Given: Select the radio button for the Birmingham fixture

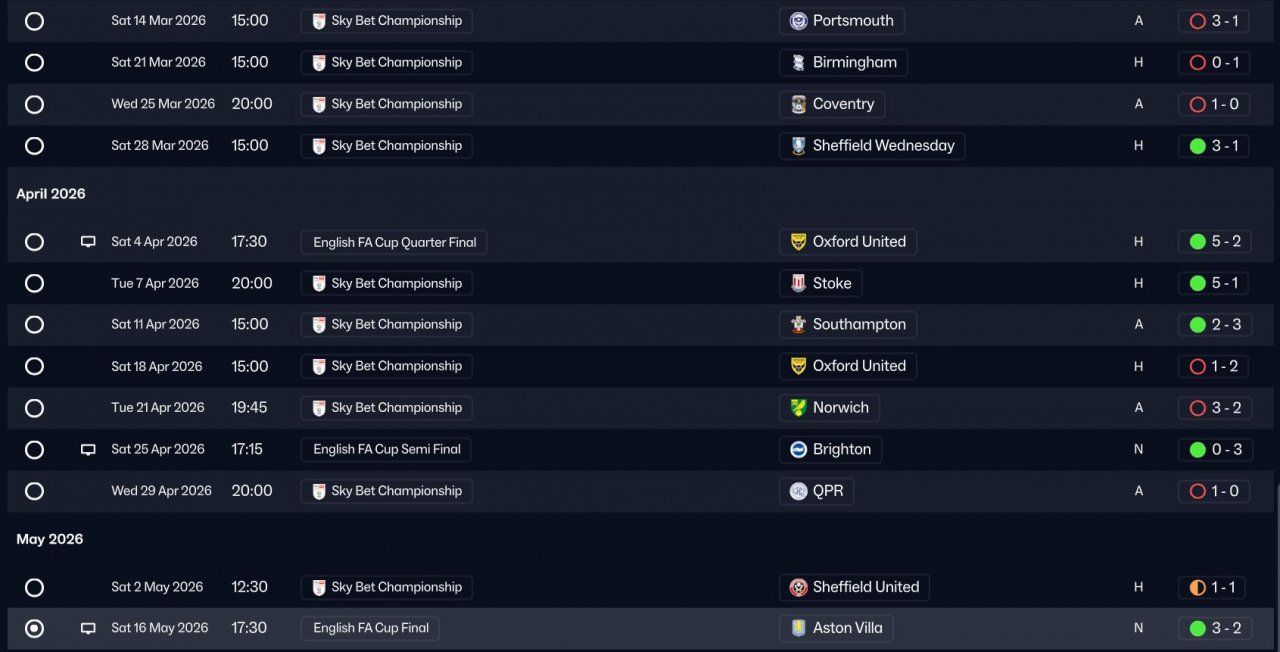Looking at the screenshot, I should click(34, 63).
